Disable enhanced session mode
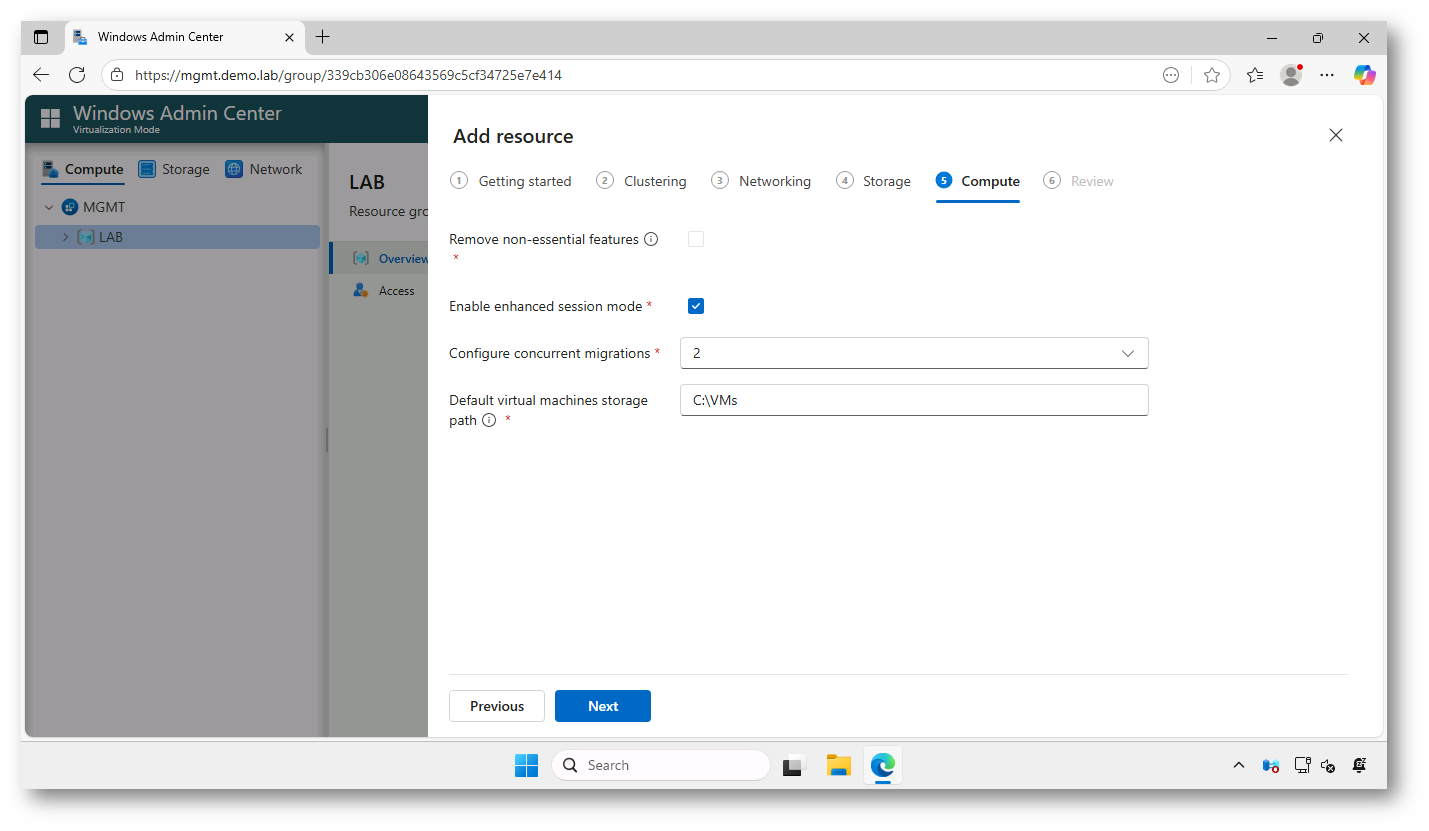 (x=696, y=306)
